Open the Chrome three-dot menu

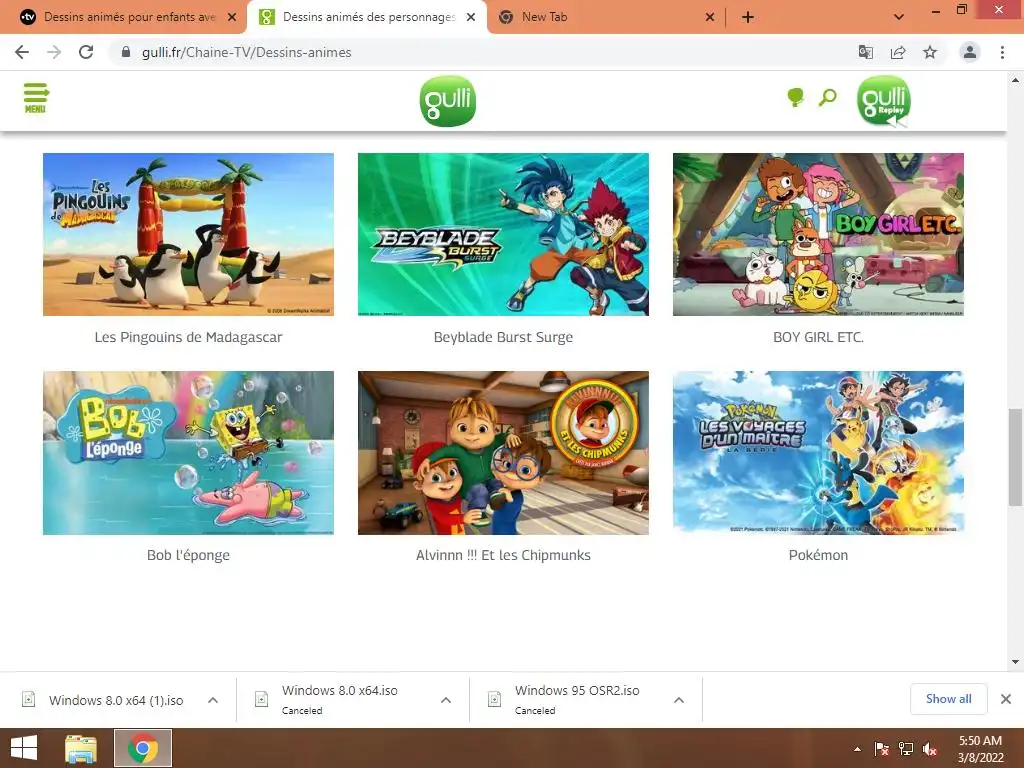coord(1002,52)
